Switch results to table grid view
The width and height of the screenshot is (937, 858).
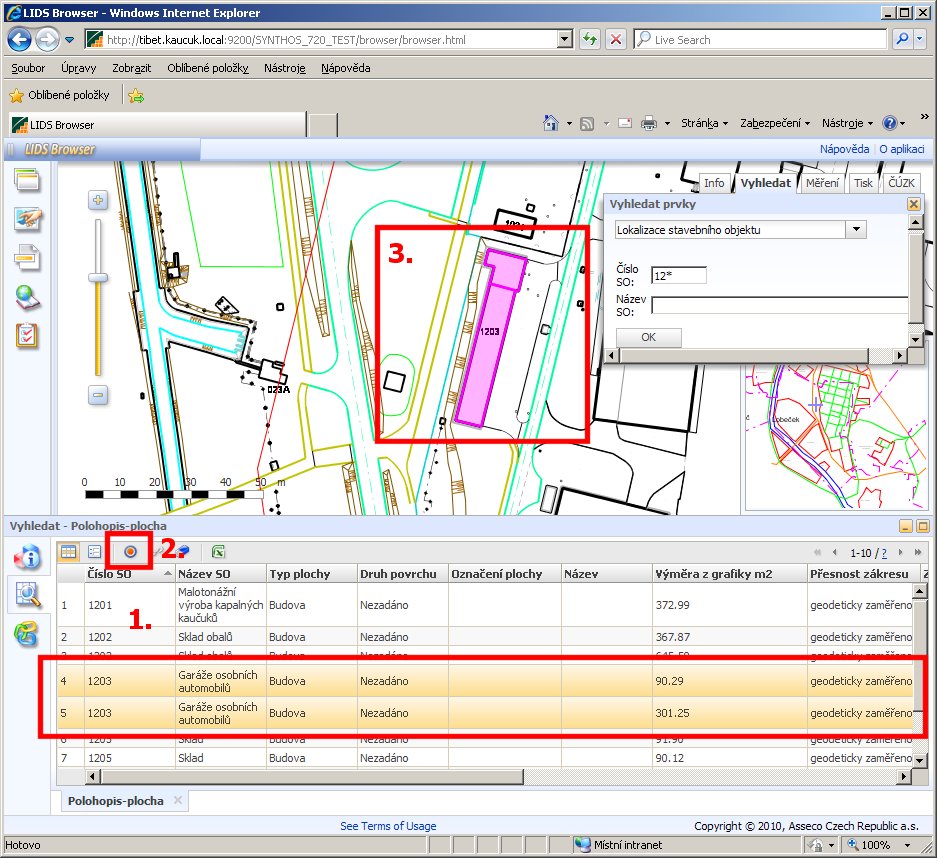(69, 551)
